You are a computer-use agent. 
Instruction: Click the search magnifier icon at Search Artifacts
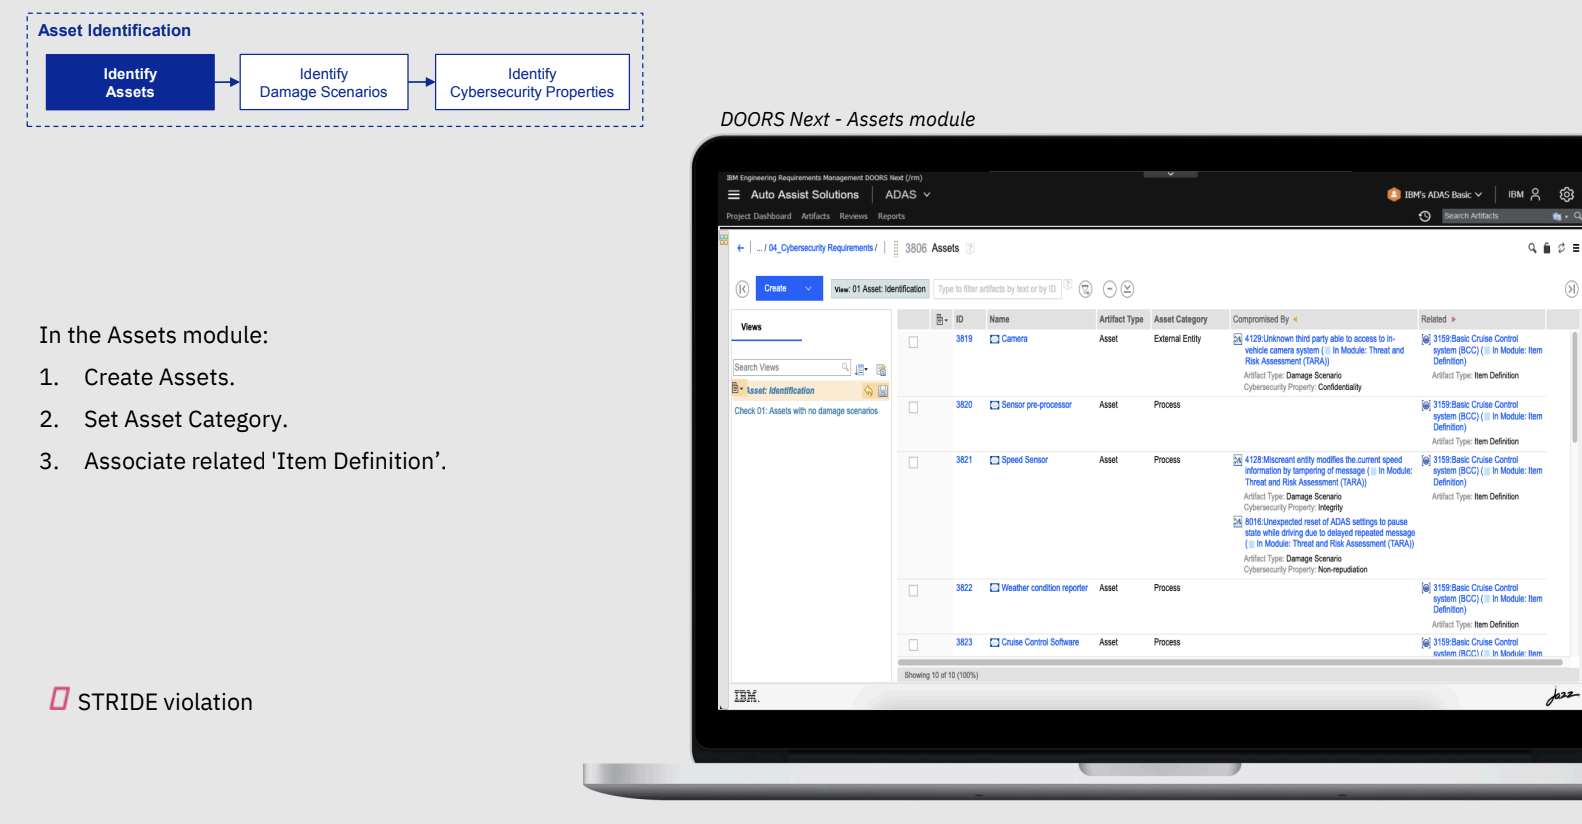[1578, 216]
